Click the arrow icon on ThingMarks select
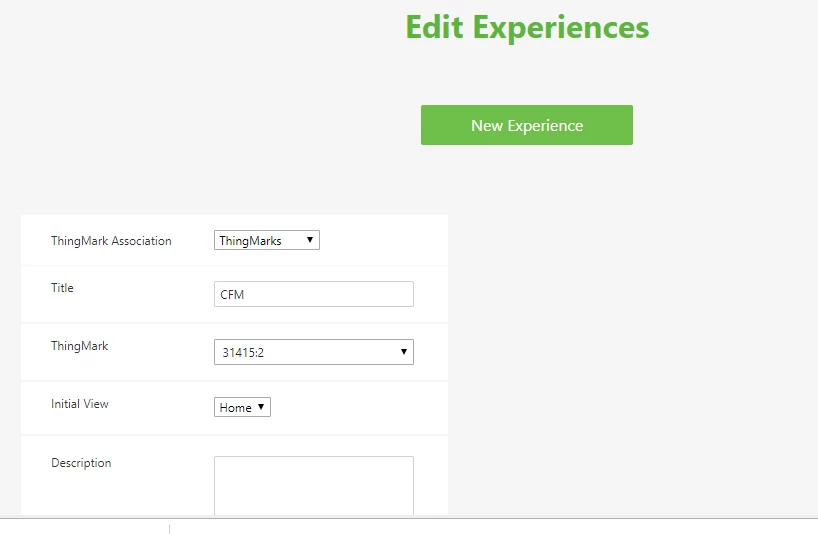The image size is (818, 534). (309, 240)
